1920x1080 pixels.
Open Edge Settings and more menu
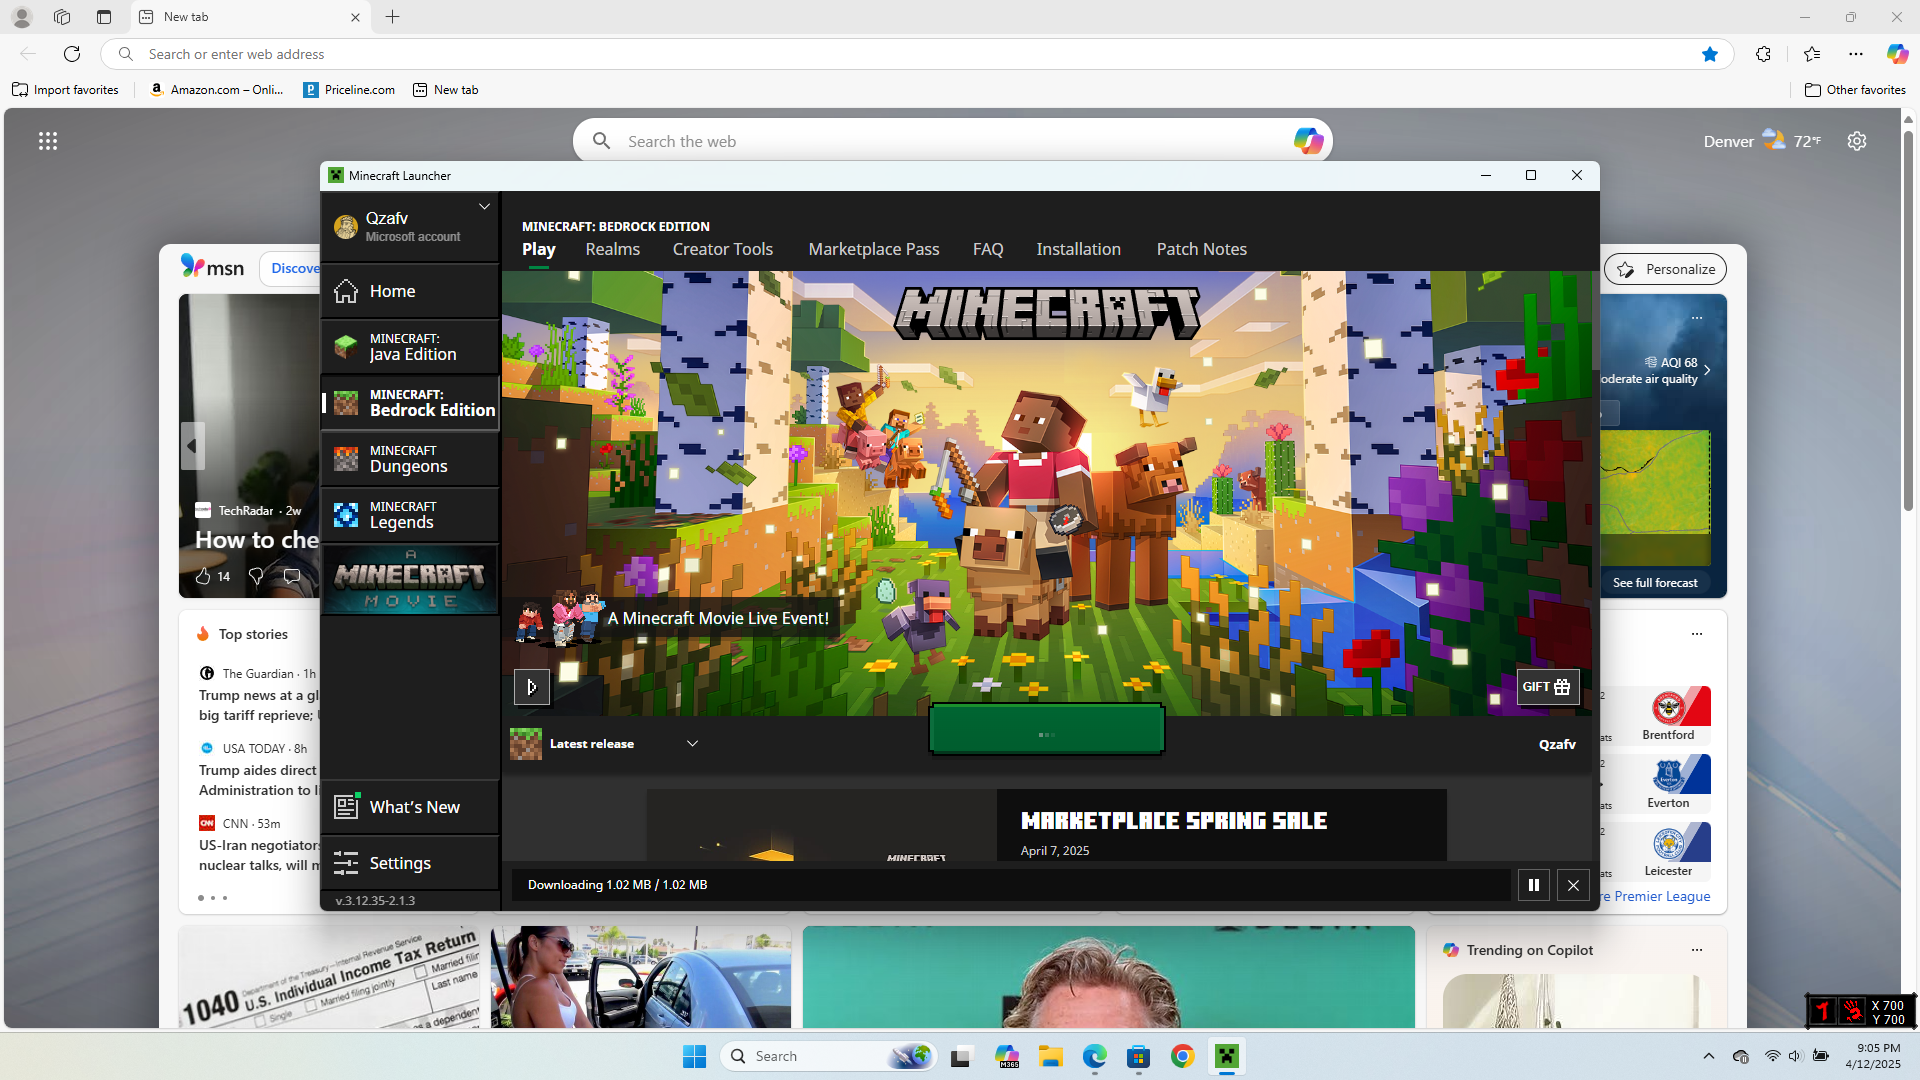pos(1856,54)
